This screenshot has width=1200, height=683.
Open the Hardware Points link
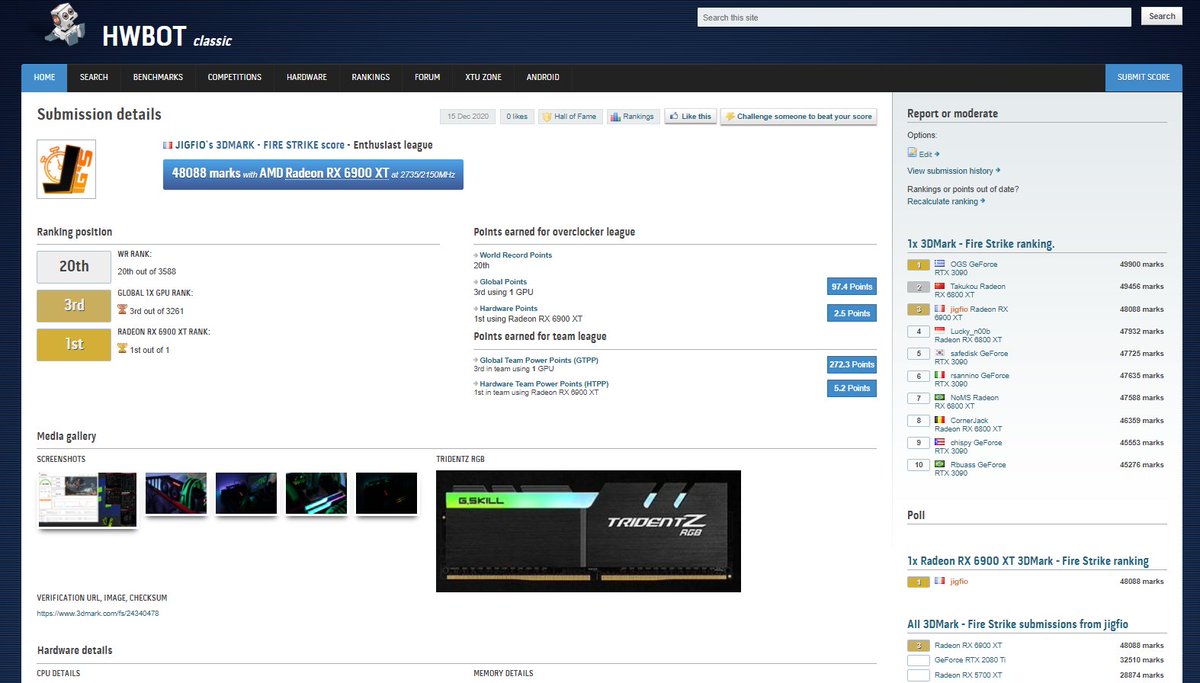[508, 309]
